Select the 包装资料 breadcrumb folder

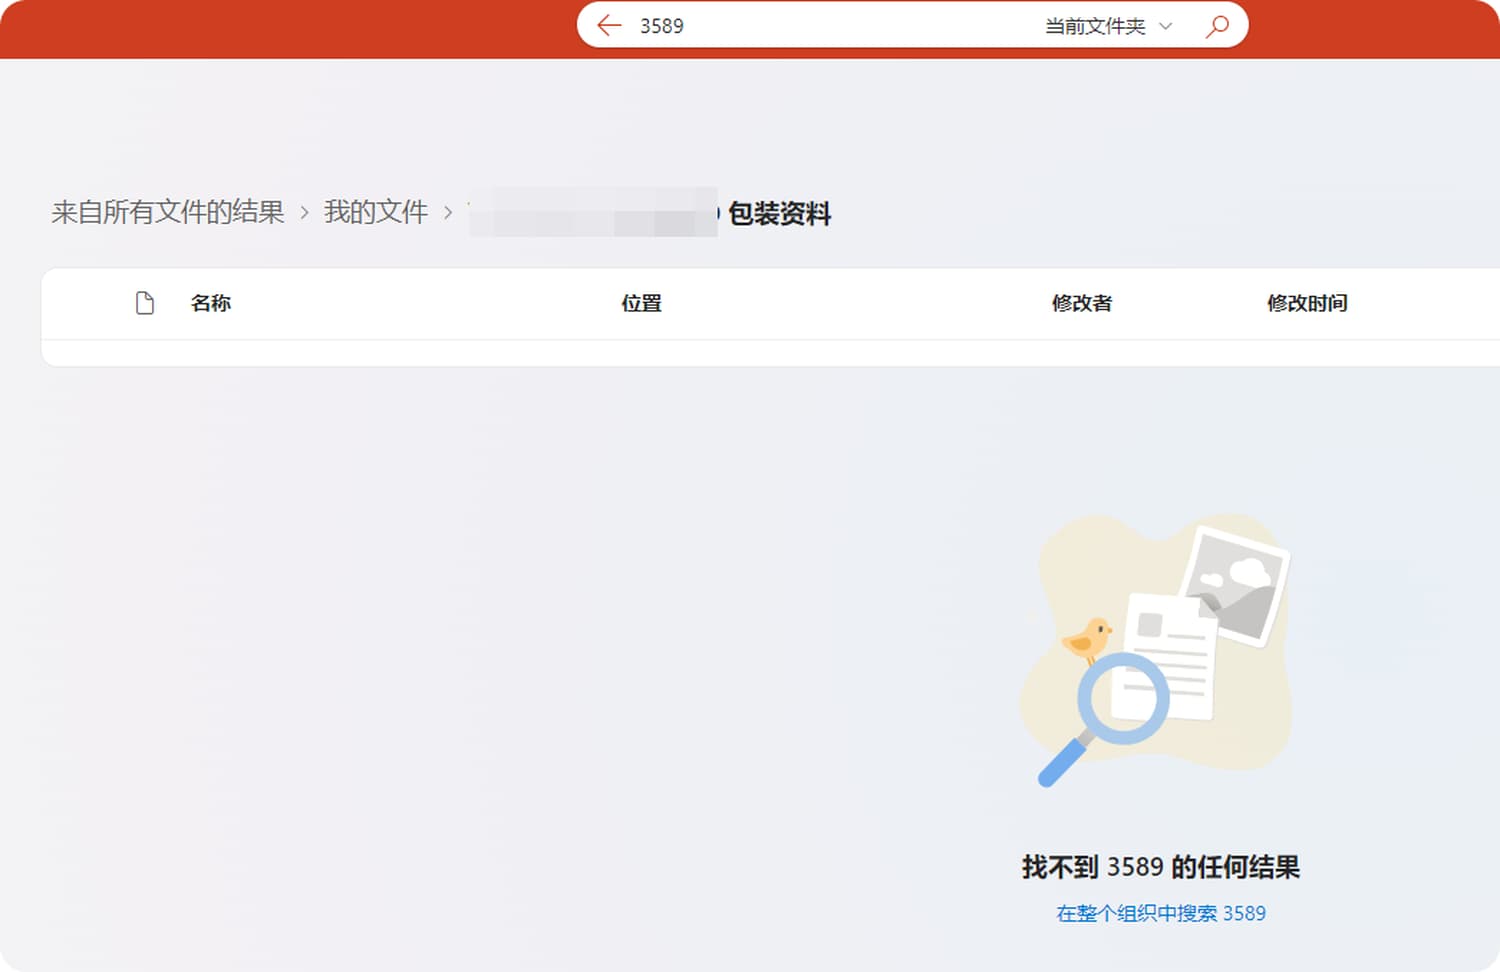[x=779, y=213]
